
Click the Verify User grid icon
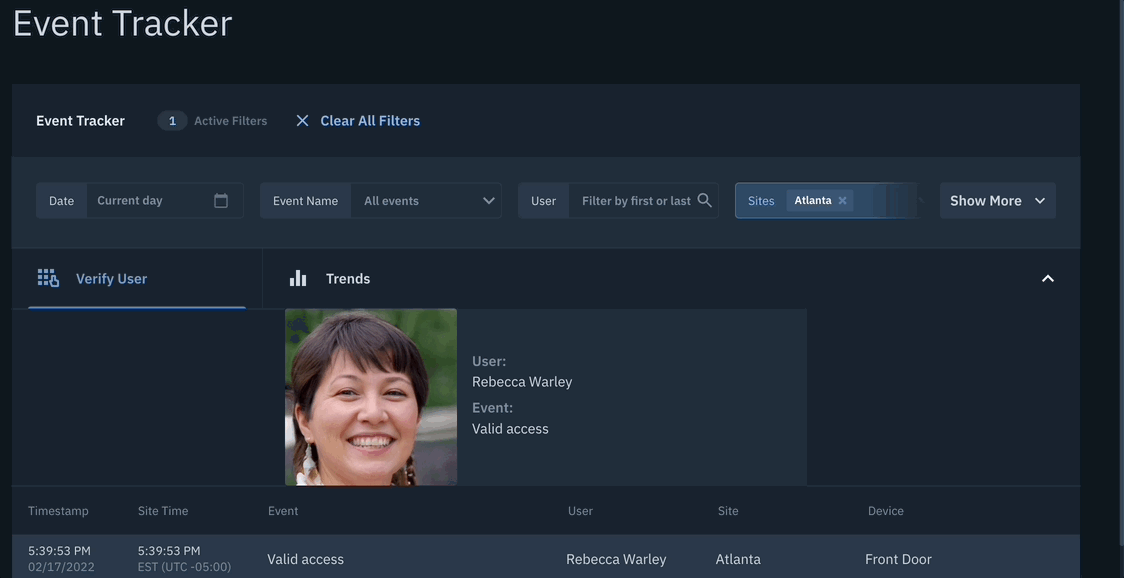[x=48, y=279]
